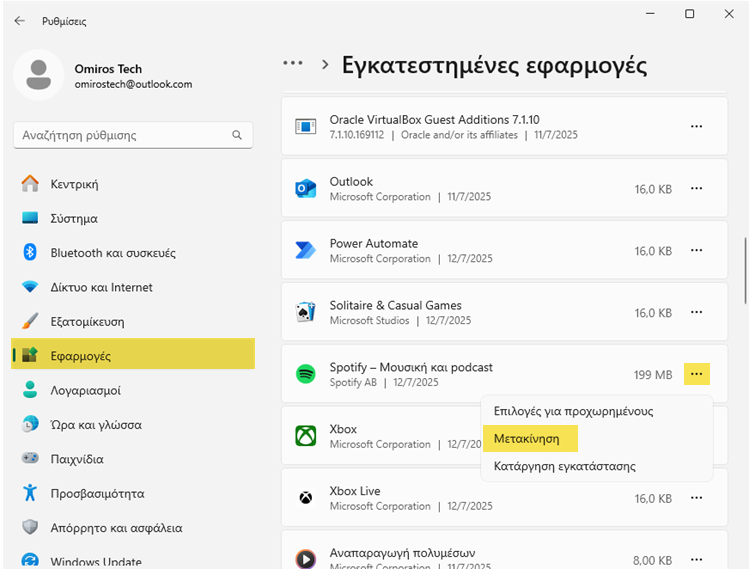Select the Εξατομίκευση section

(x=133, y=322)
